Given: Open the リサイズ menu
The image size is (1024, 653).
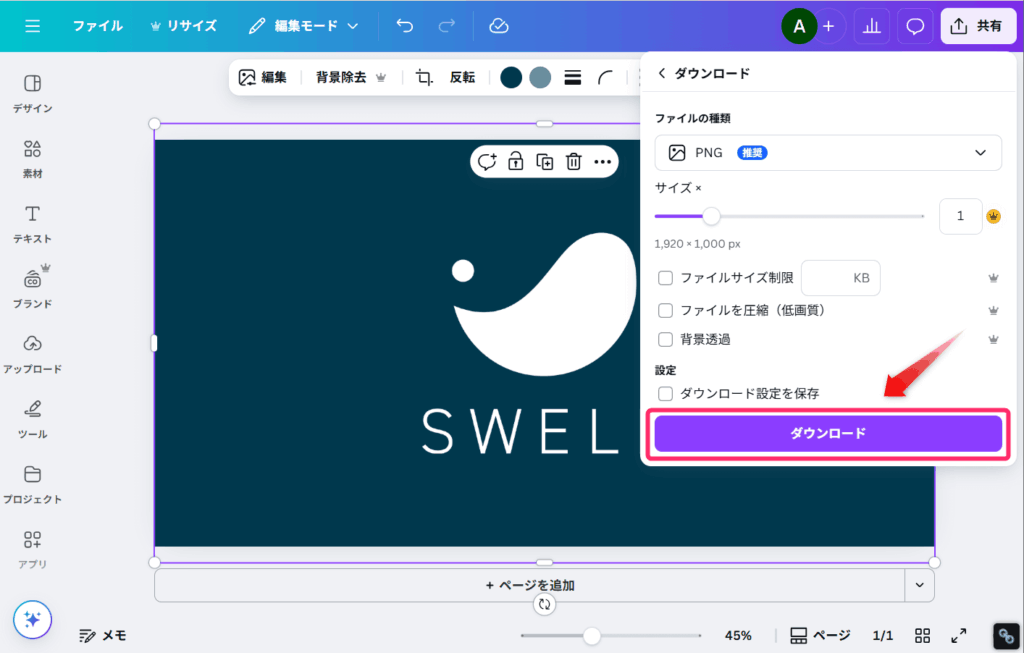Looking at the screenshot, I should 184,26.
